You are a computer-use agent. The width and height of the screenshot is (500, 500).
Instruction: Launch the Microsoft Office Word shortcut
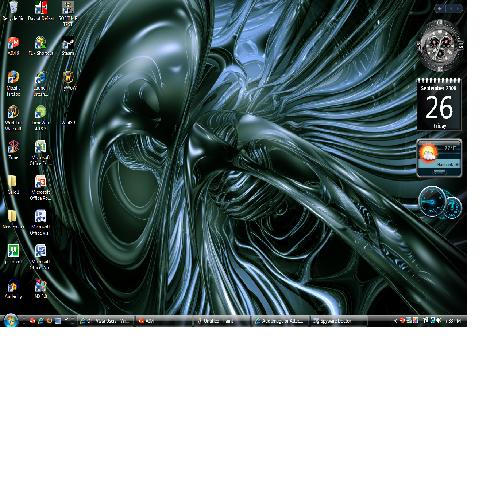[x=41, y=257]
